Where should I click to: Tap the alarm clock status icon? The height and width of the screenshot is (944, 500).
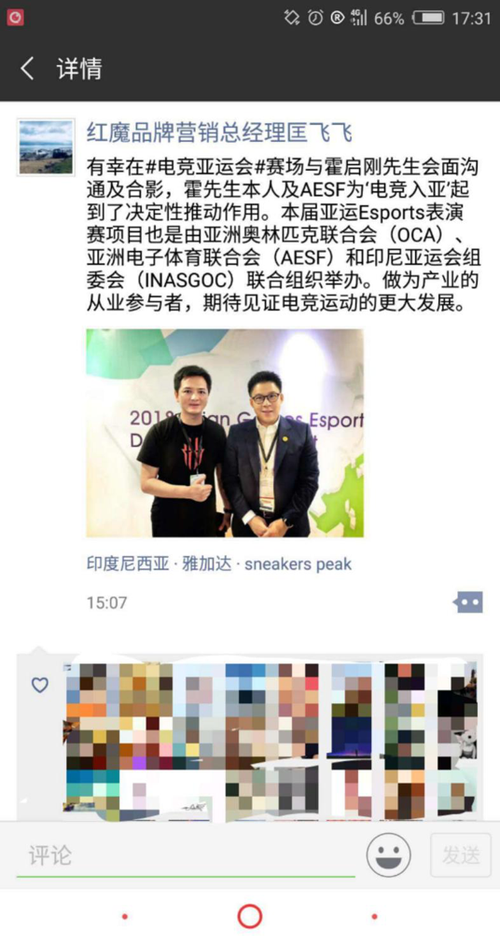coord(315,18)
